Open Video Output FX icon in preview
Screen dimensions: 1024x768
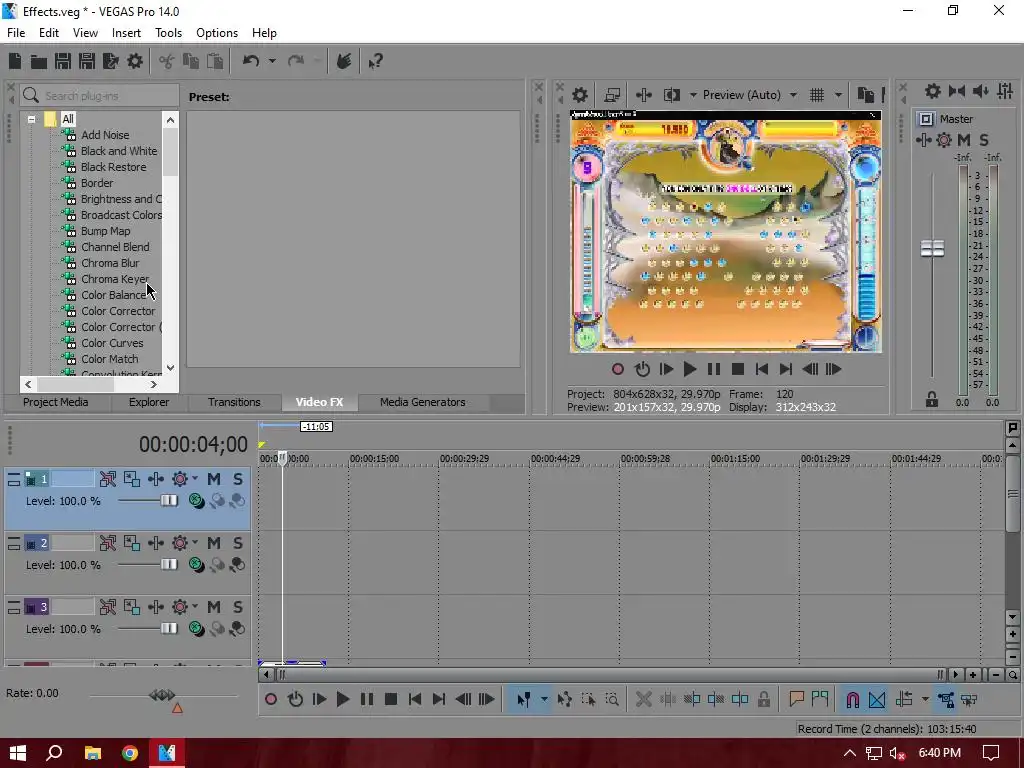(x=643, y=95)
